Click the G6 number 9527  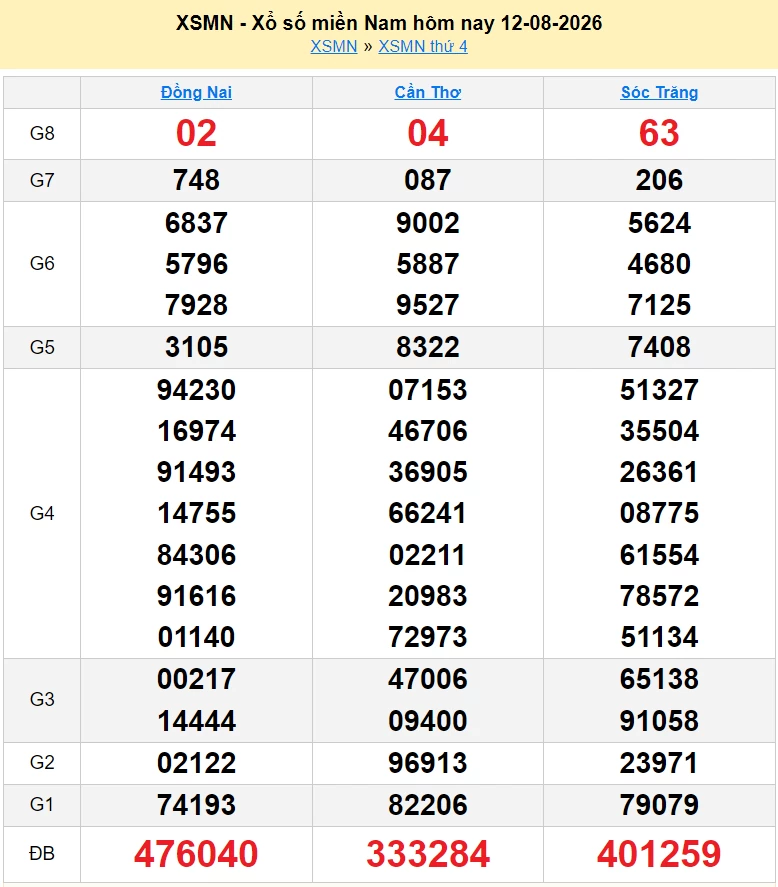click(428, 305)
